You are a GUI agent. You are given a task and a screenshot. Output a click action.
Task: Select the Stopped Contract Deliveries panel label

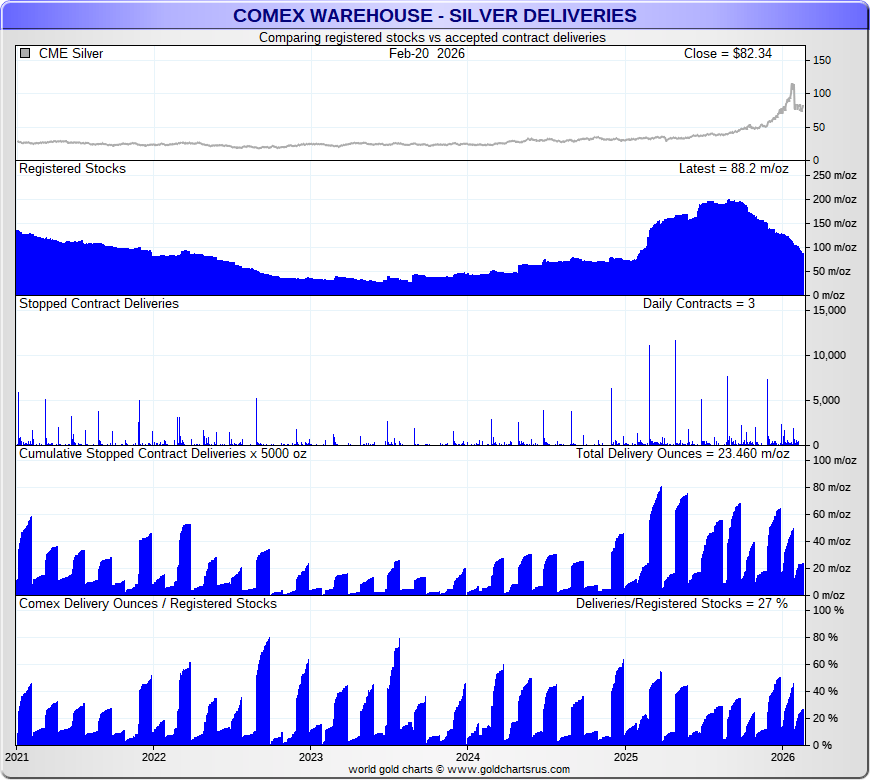click(x=99, y=303)
